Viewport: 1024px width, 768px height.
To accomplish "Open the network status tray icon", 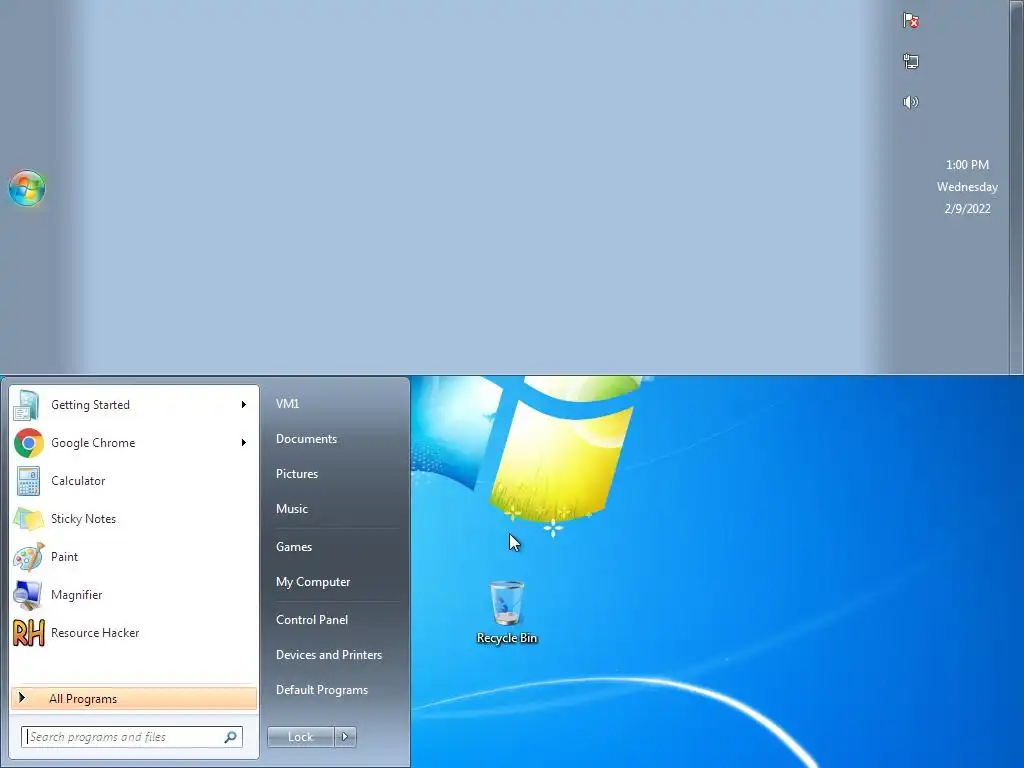I will (910, 61).
